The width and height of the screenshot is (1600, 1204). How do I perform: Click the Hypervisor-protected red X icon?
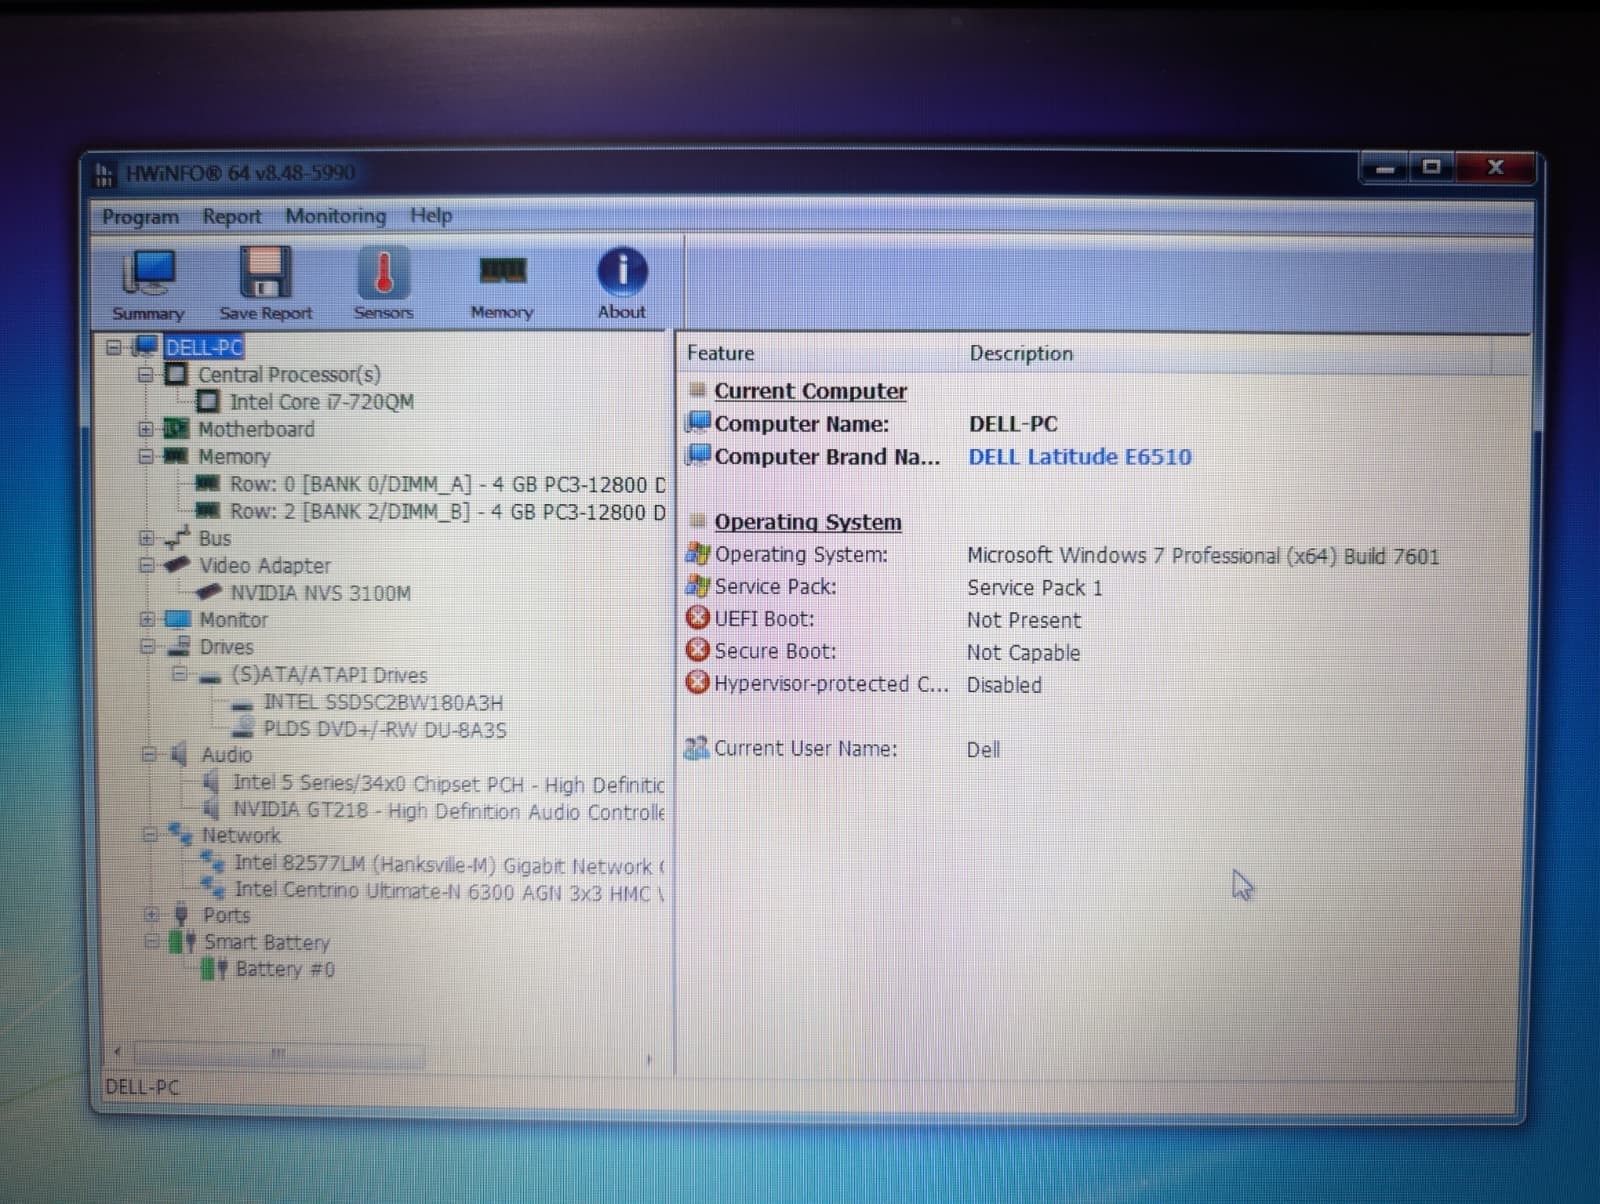(697, 682)
